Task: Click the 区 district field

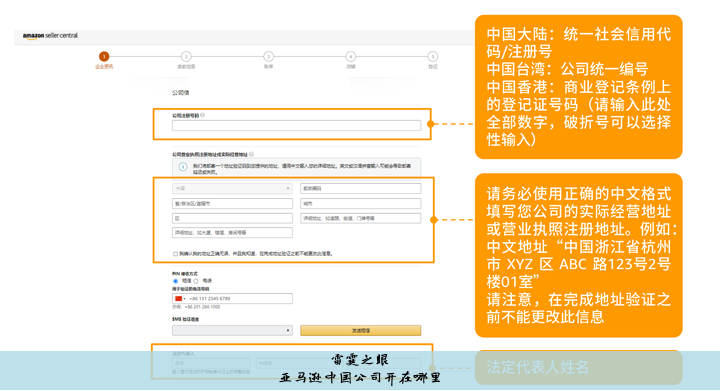Action: pyautogui.click(x=232, y=218)
